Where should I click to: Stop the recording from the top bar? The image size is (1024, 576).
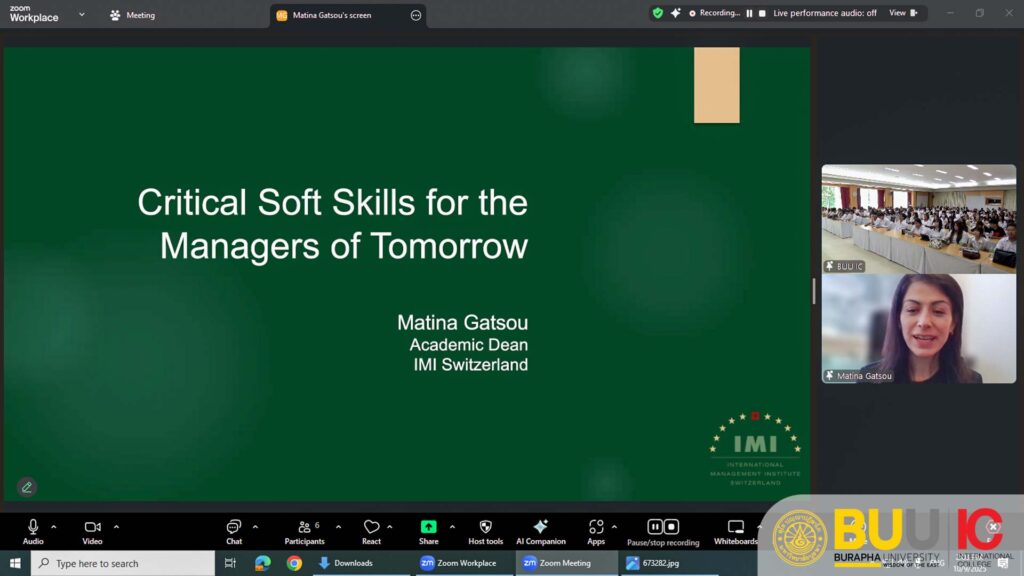pos(762,13)
